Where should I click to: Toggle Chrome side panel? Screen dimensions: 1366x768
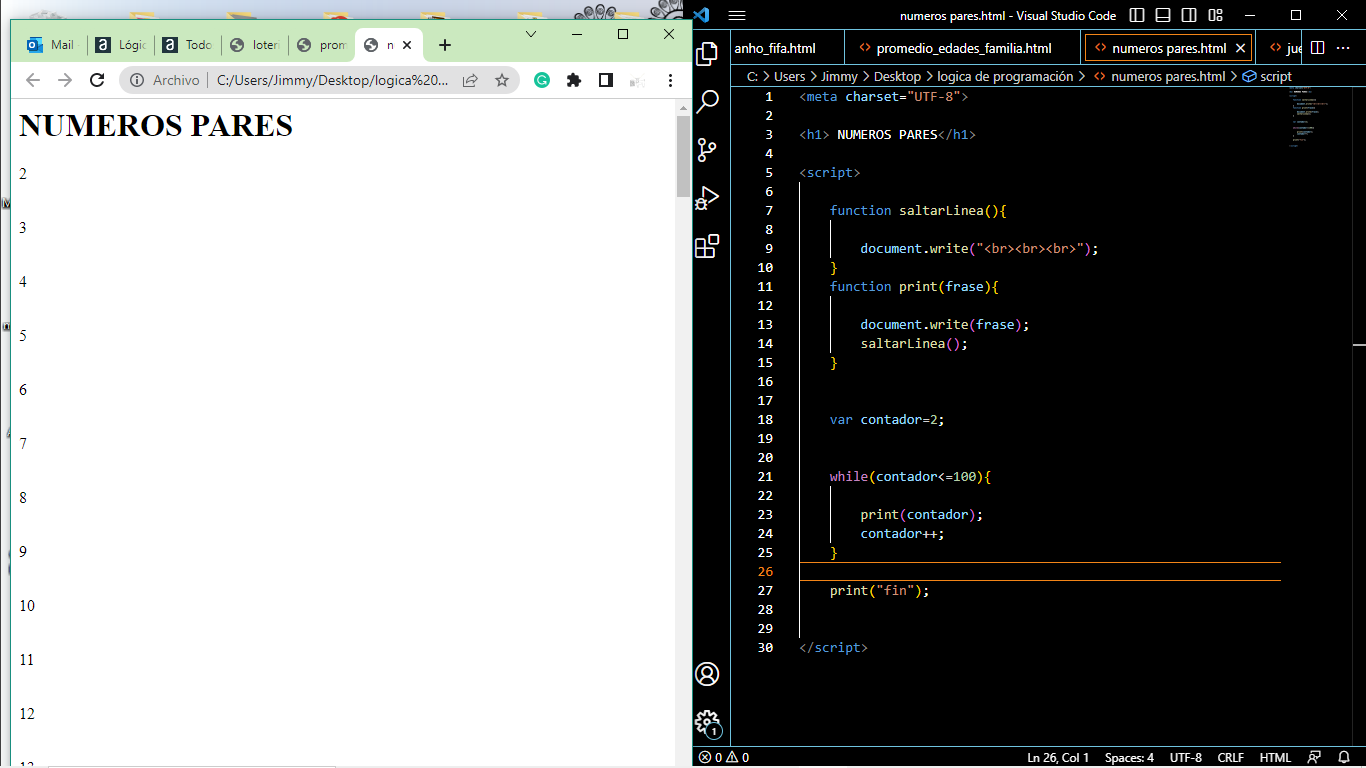[x=606, y=80]
